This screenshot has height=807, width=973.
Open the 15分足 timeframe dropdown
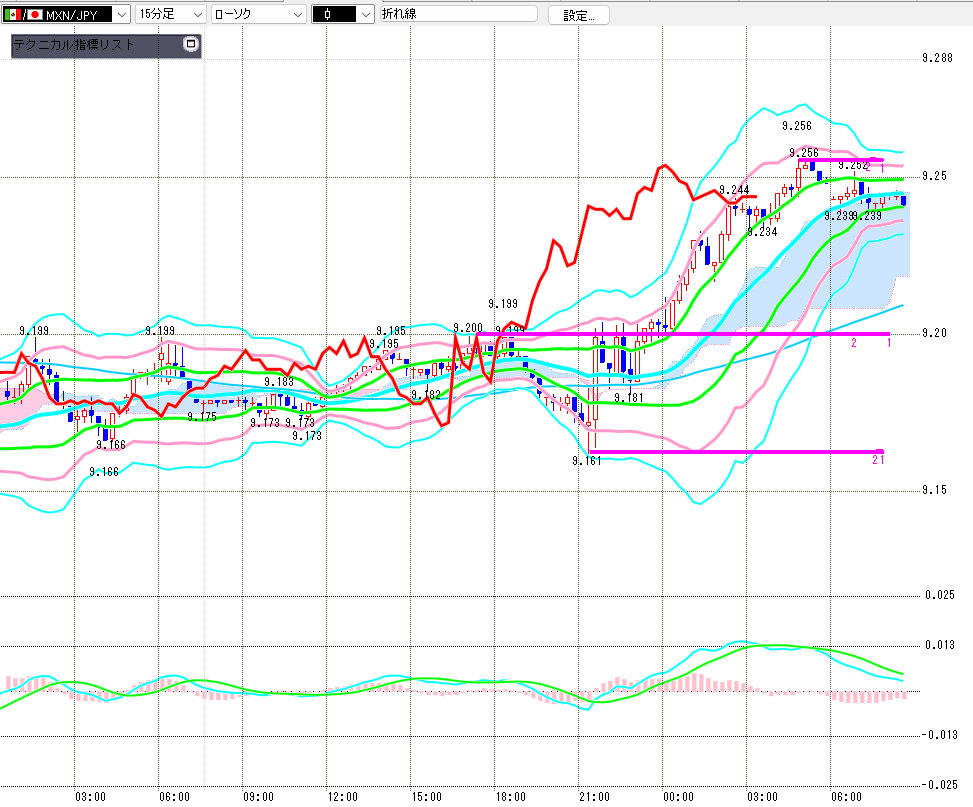tap(171, 14)
